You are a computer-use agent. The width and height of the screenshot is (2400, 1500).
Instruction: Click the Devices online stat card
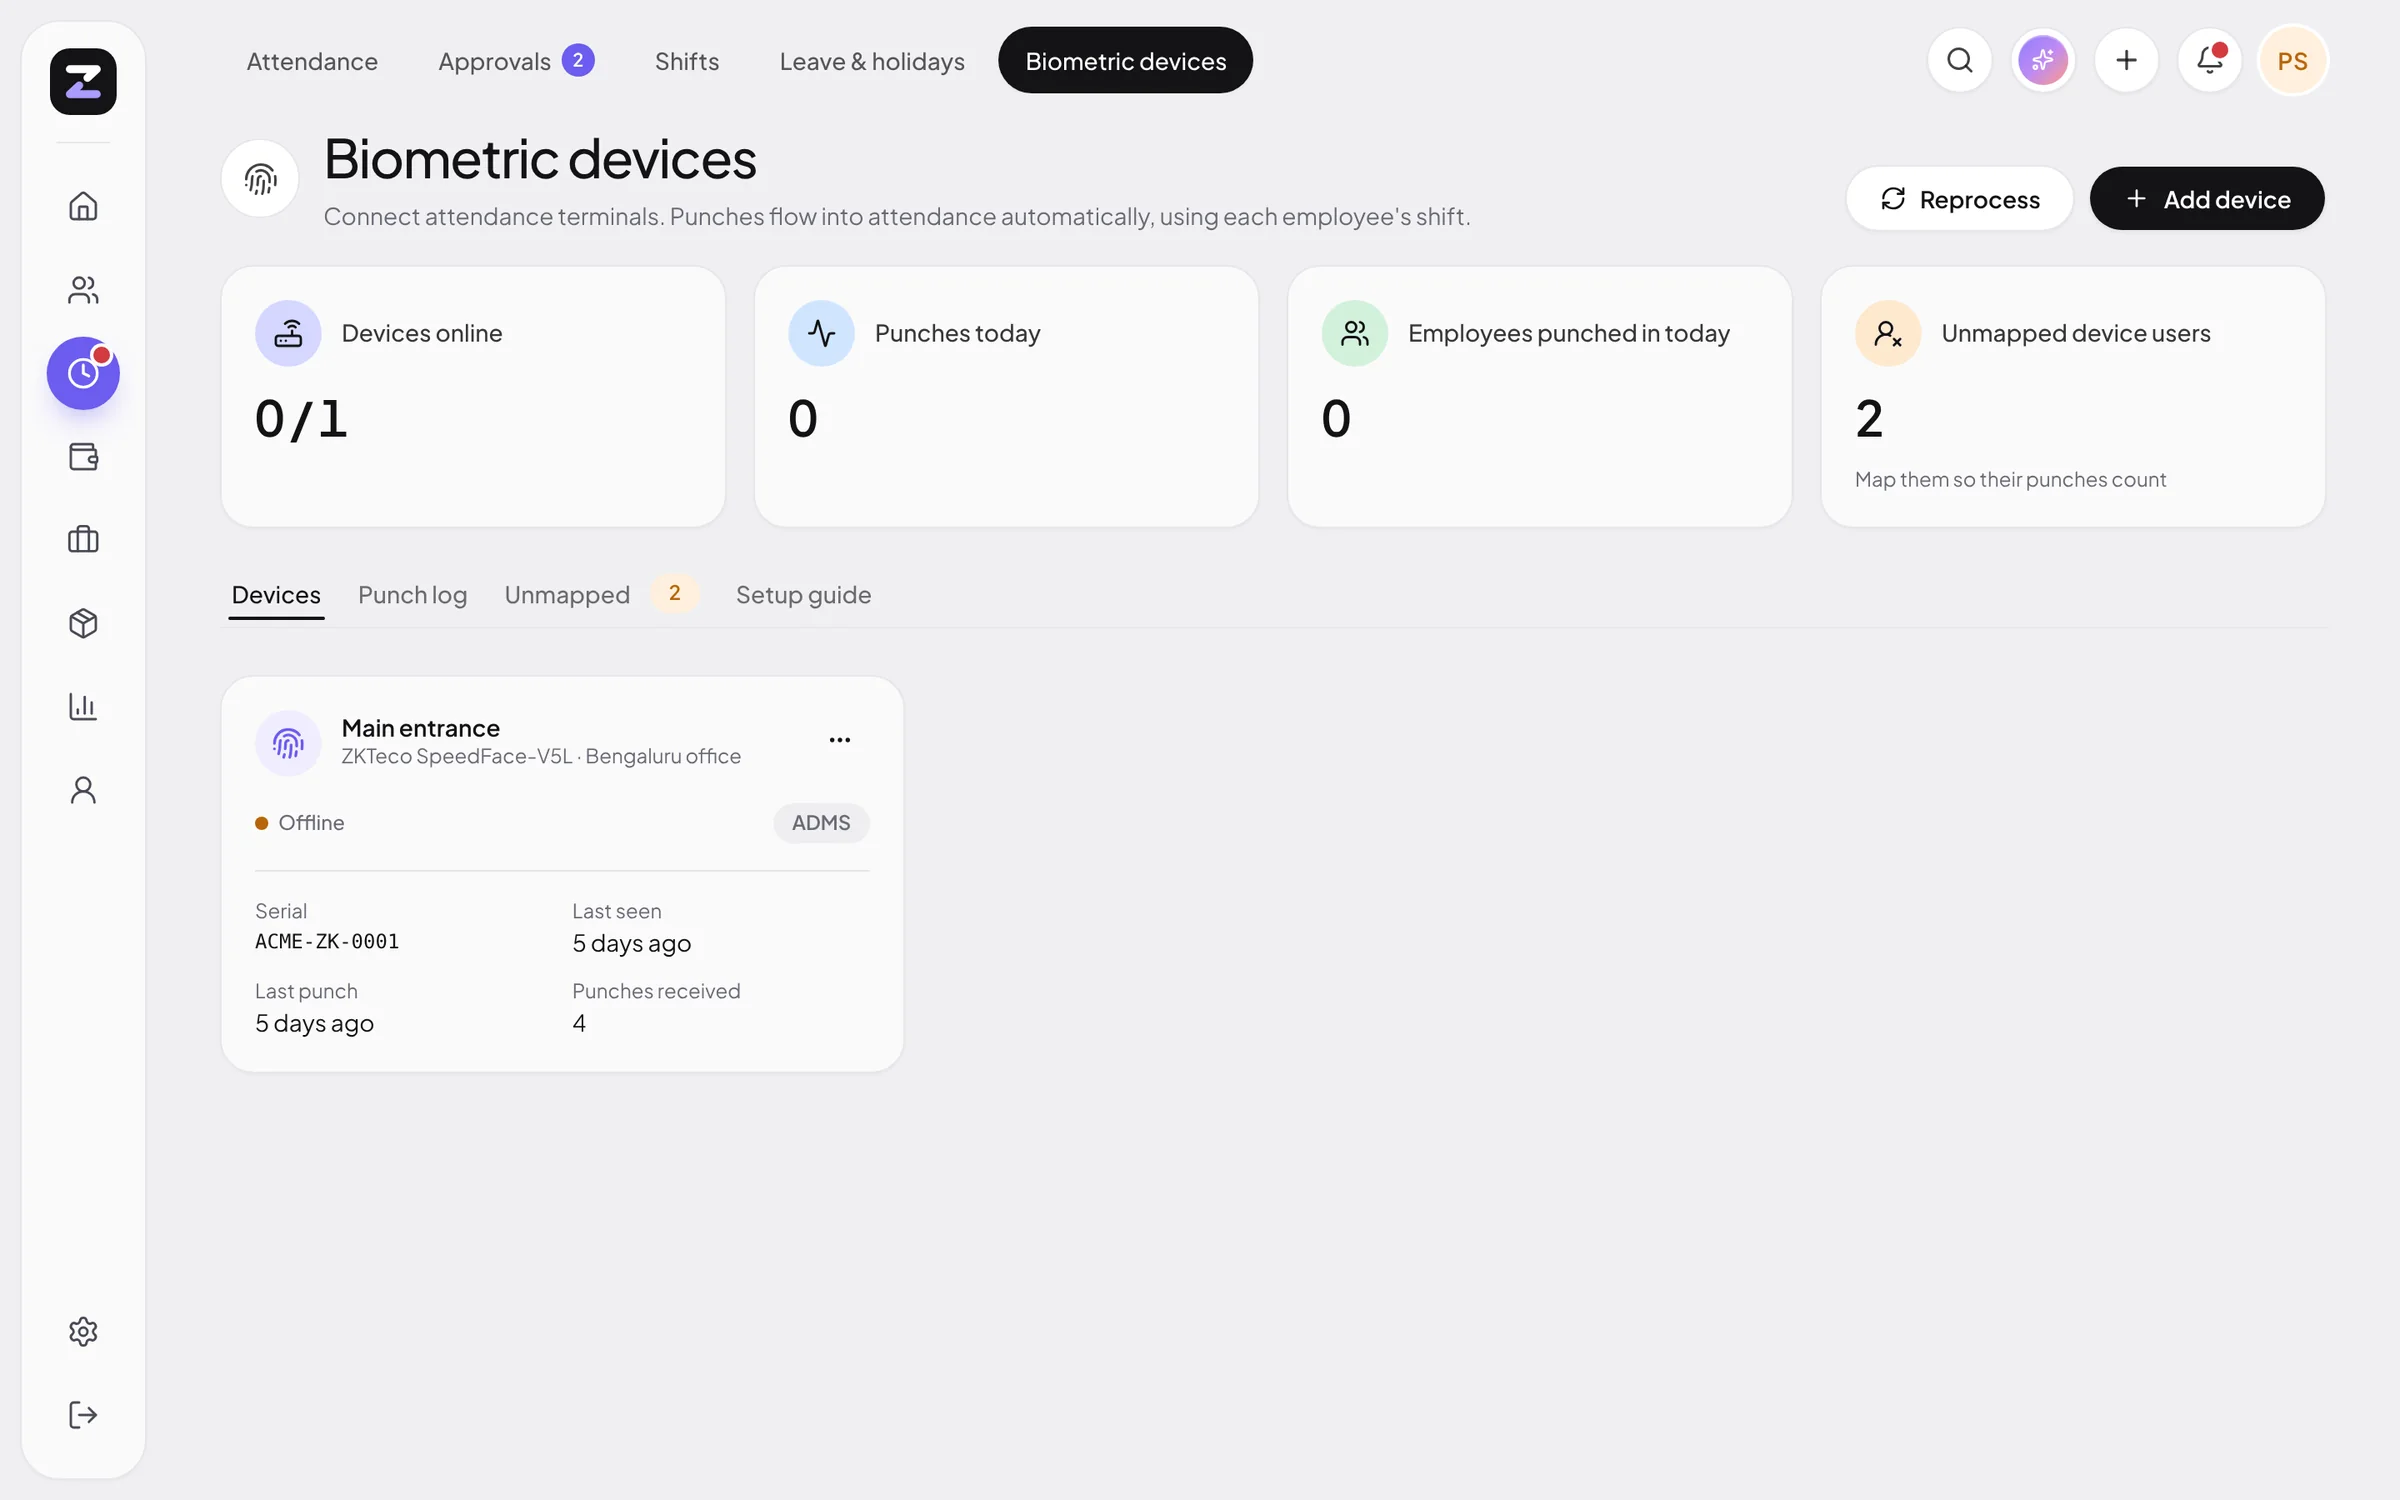click(473, 396)
